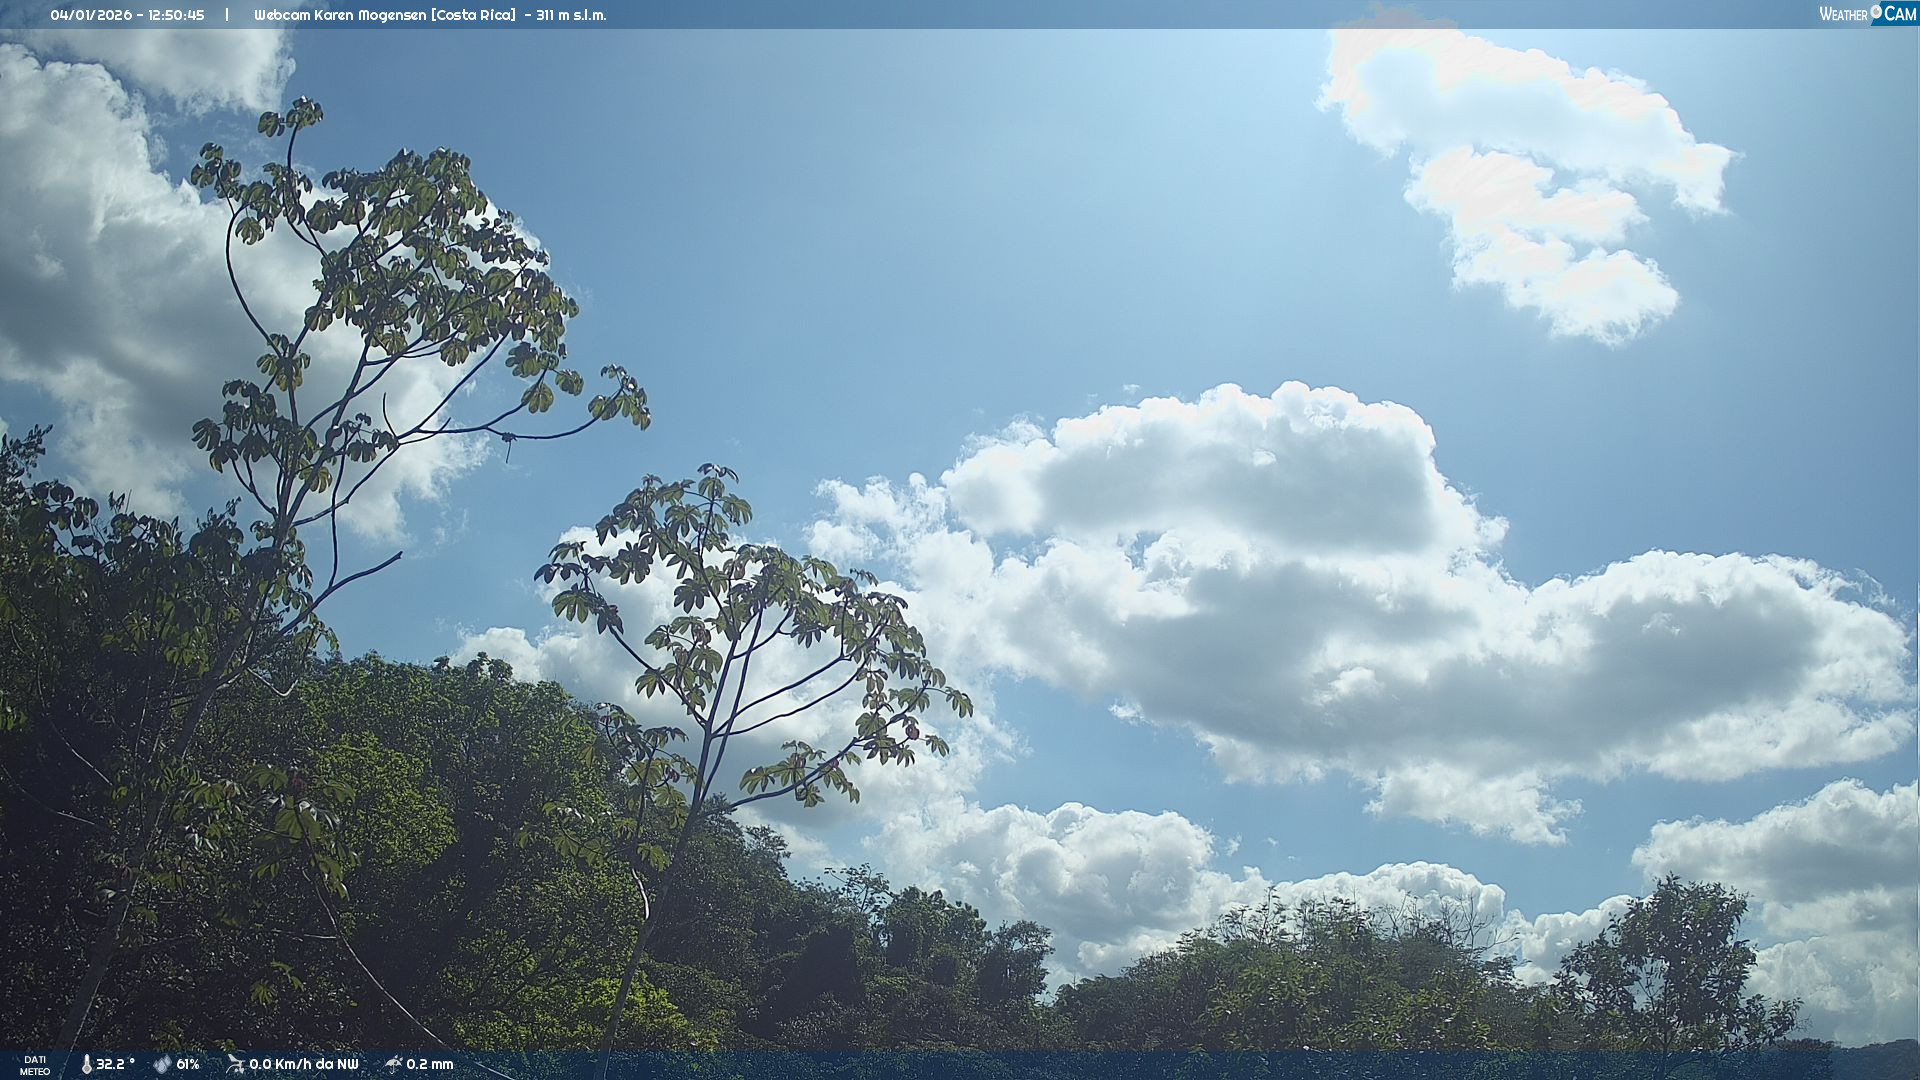The width and height of the screenshot is (1920, 1080).
Task: Click the 32.2° temperature reading
Action: (115, 1064)
